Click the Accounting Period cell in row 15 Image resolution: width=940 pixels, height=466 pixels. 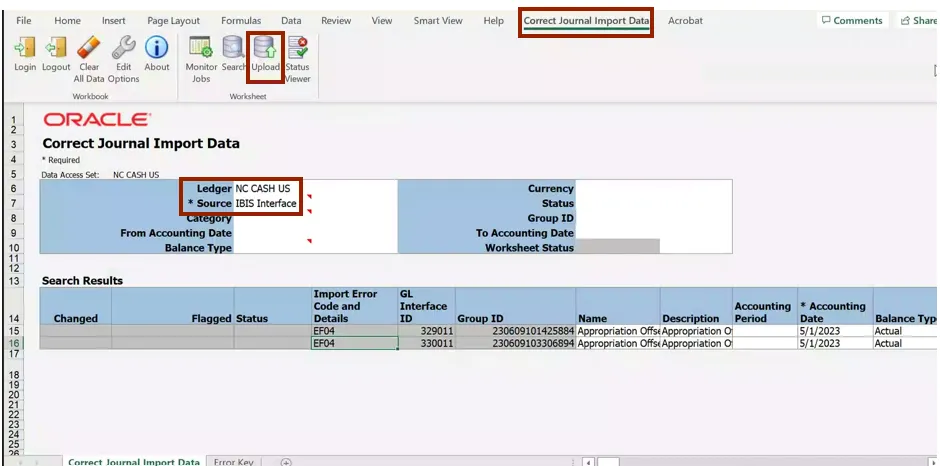pos(765,331)
